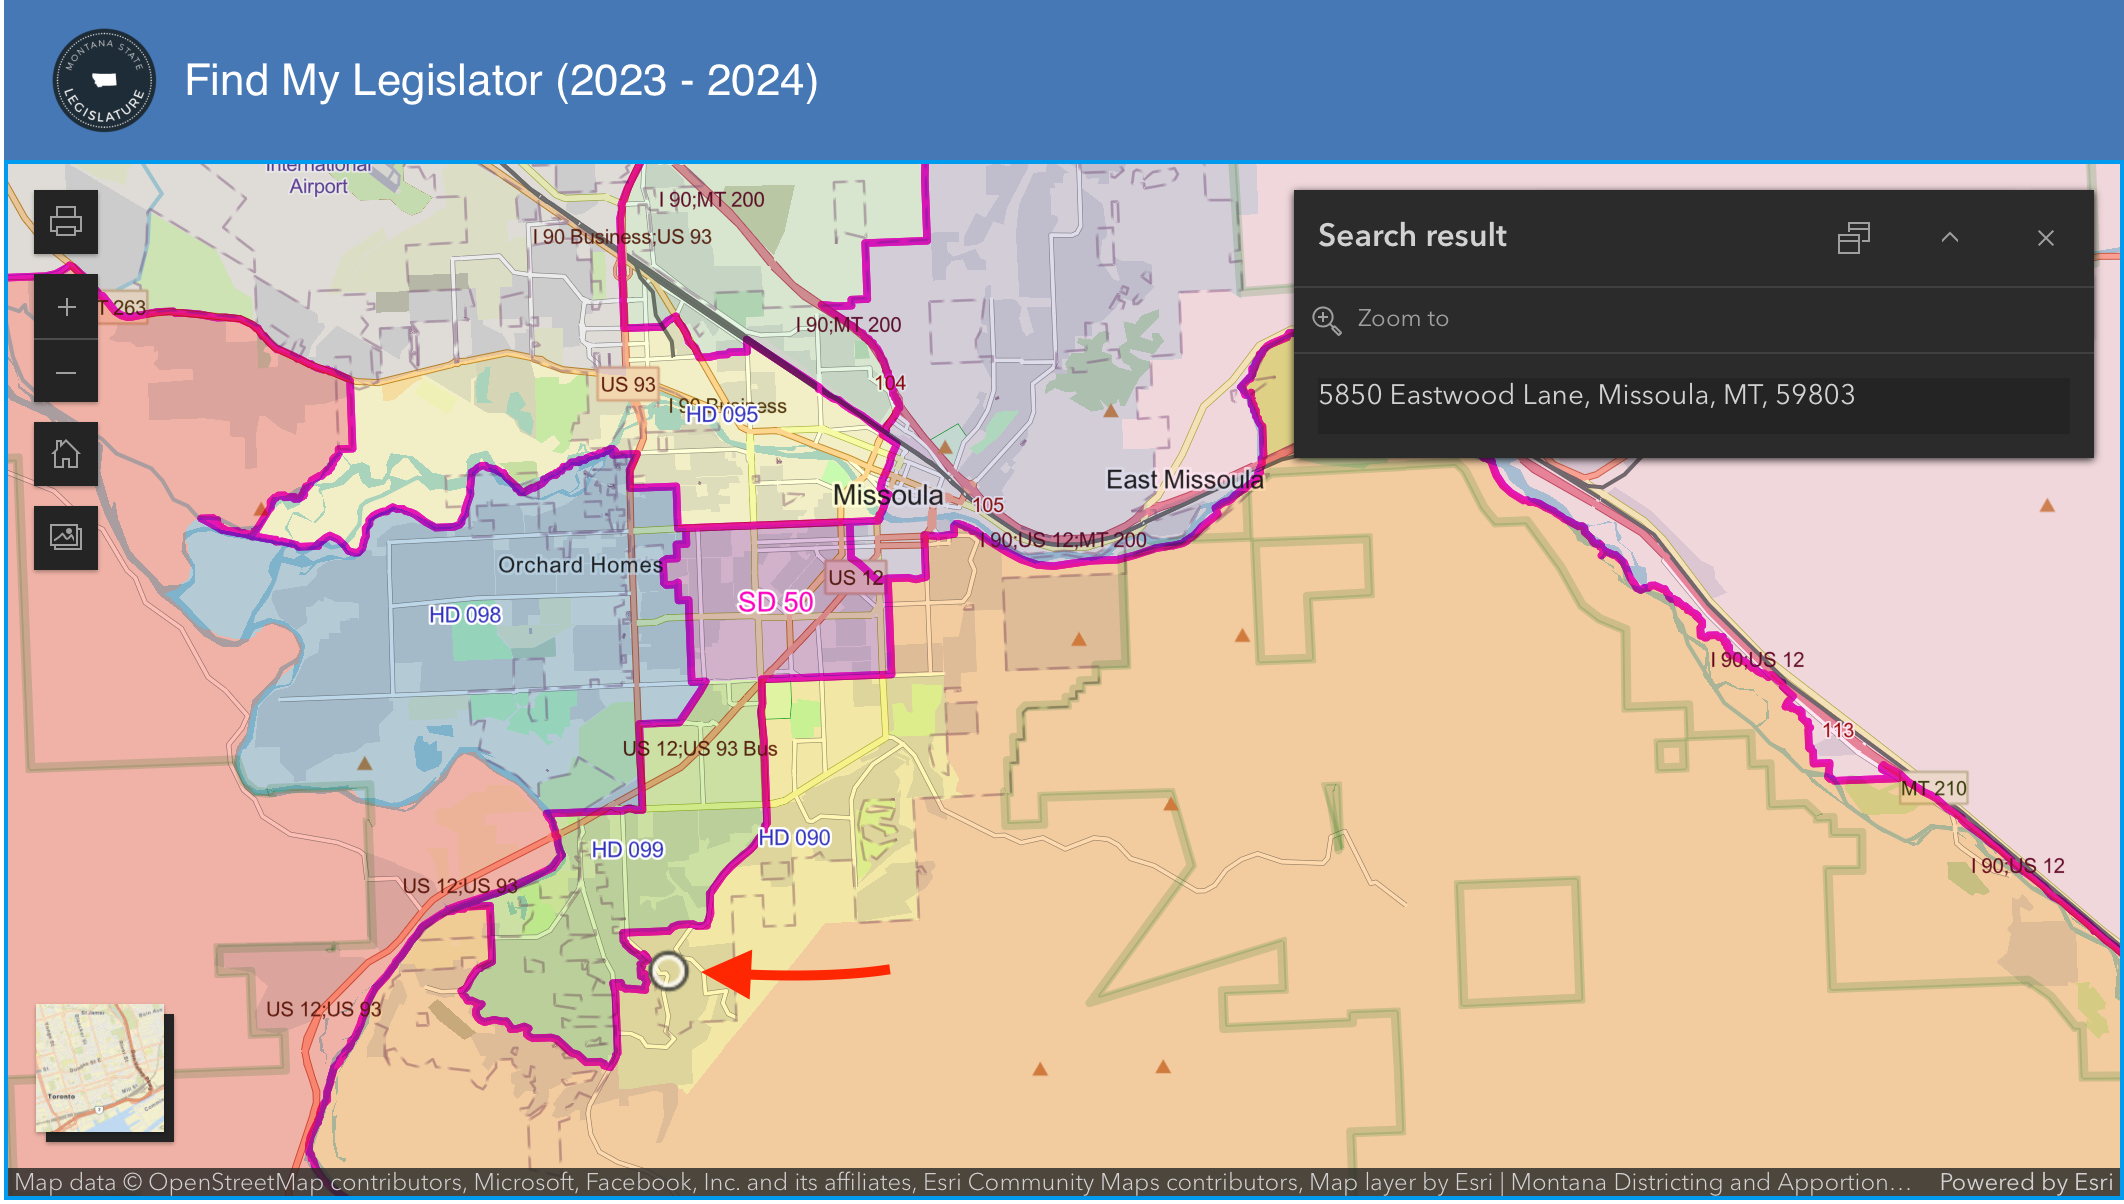Click the search location marker circle
The width and height of the screenshot is (2124, 1204).
tap(668, 971)
